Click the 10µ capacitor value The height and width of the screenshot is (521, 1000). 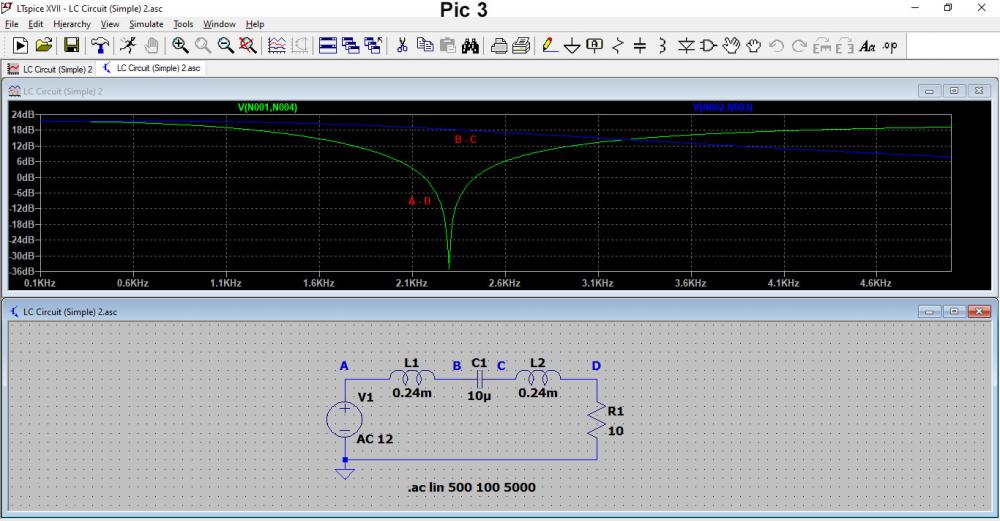pos(479,396)
